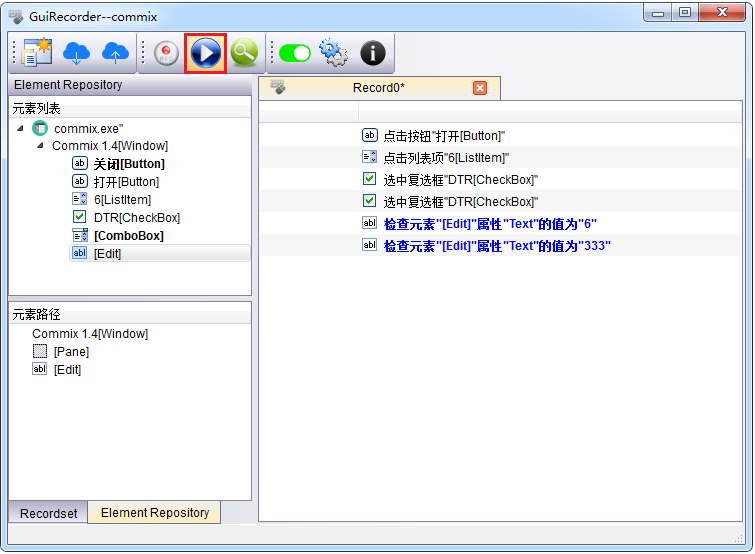755x554 pixels.
Task: Select commix.exe in the element list
Action: [x=89, y=129]
